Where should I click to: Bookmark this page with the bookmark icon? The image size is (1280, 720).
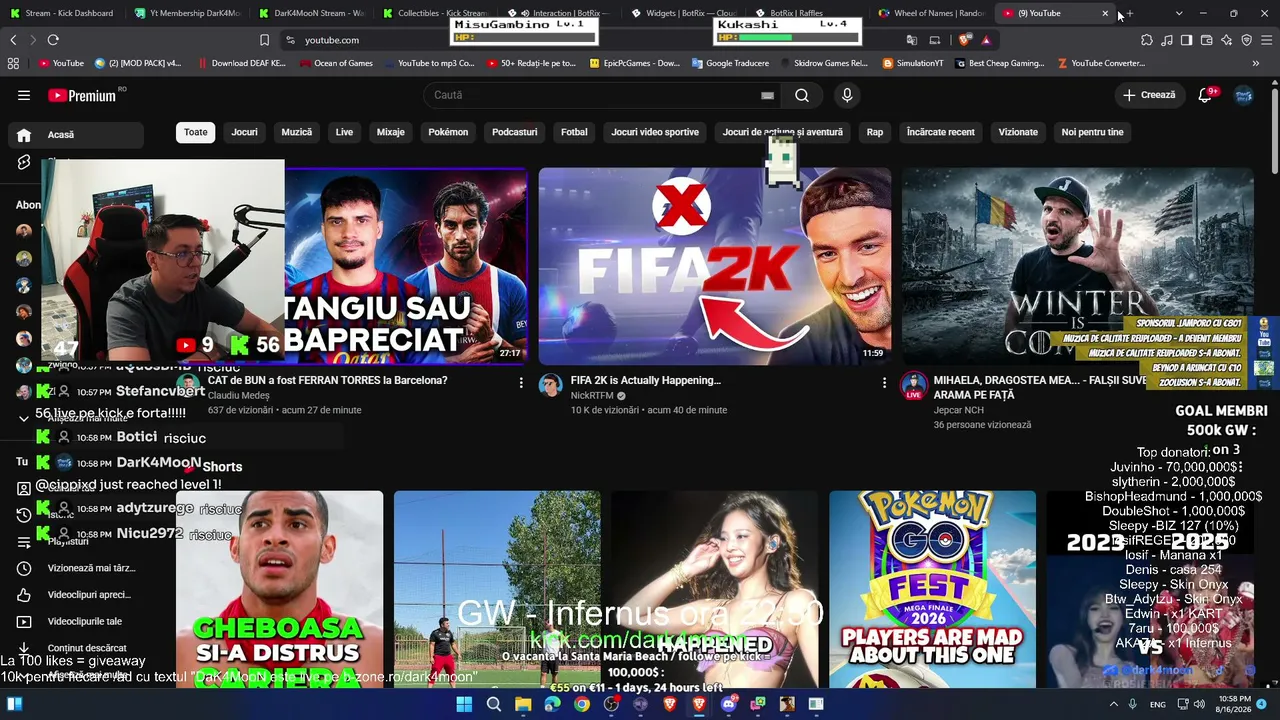264,40
